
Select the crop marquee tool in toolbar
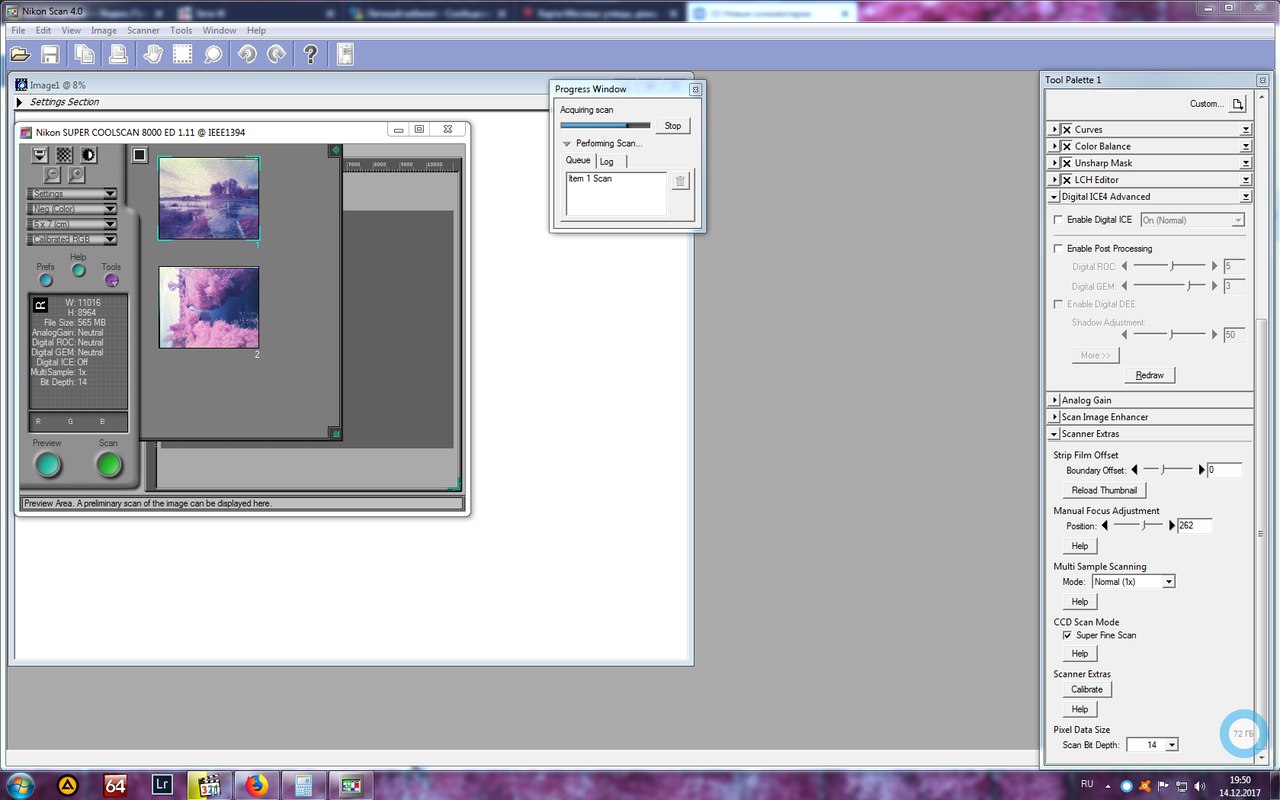click(x=182, y=55)
